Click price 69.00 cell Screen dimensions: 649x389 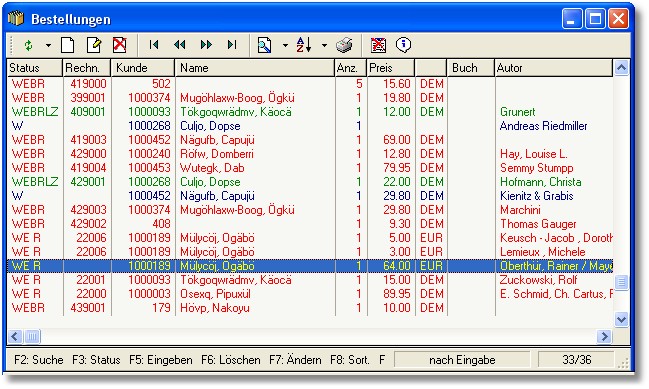point(397,140)
